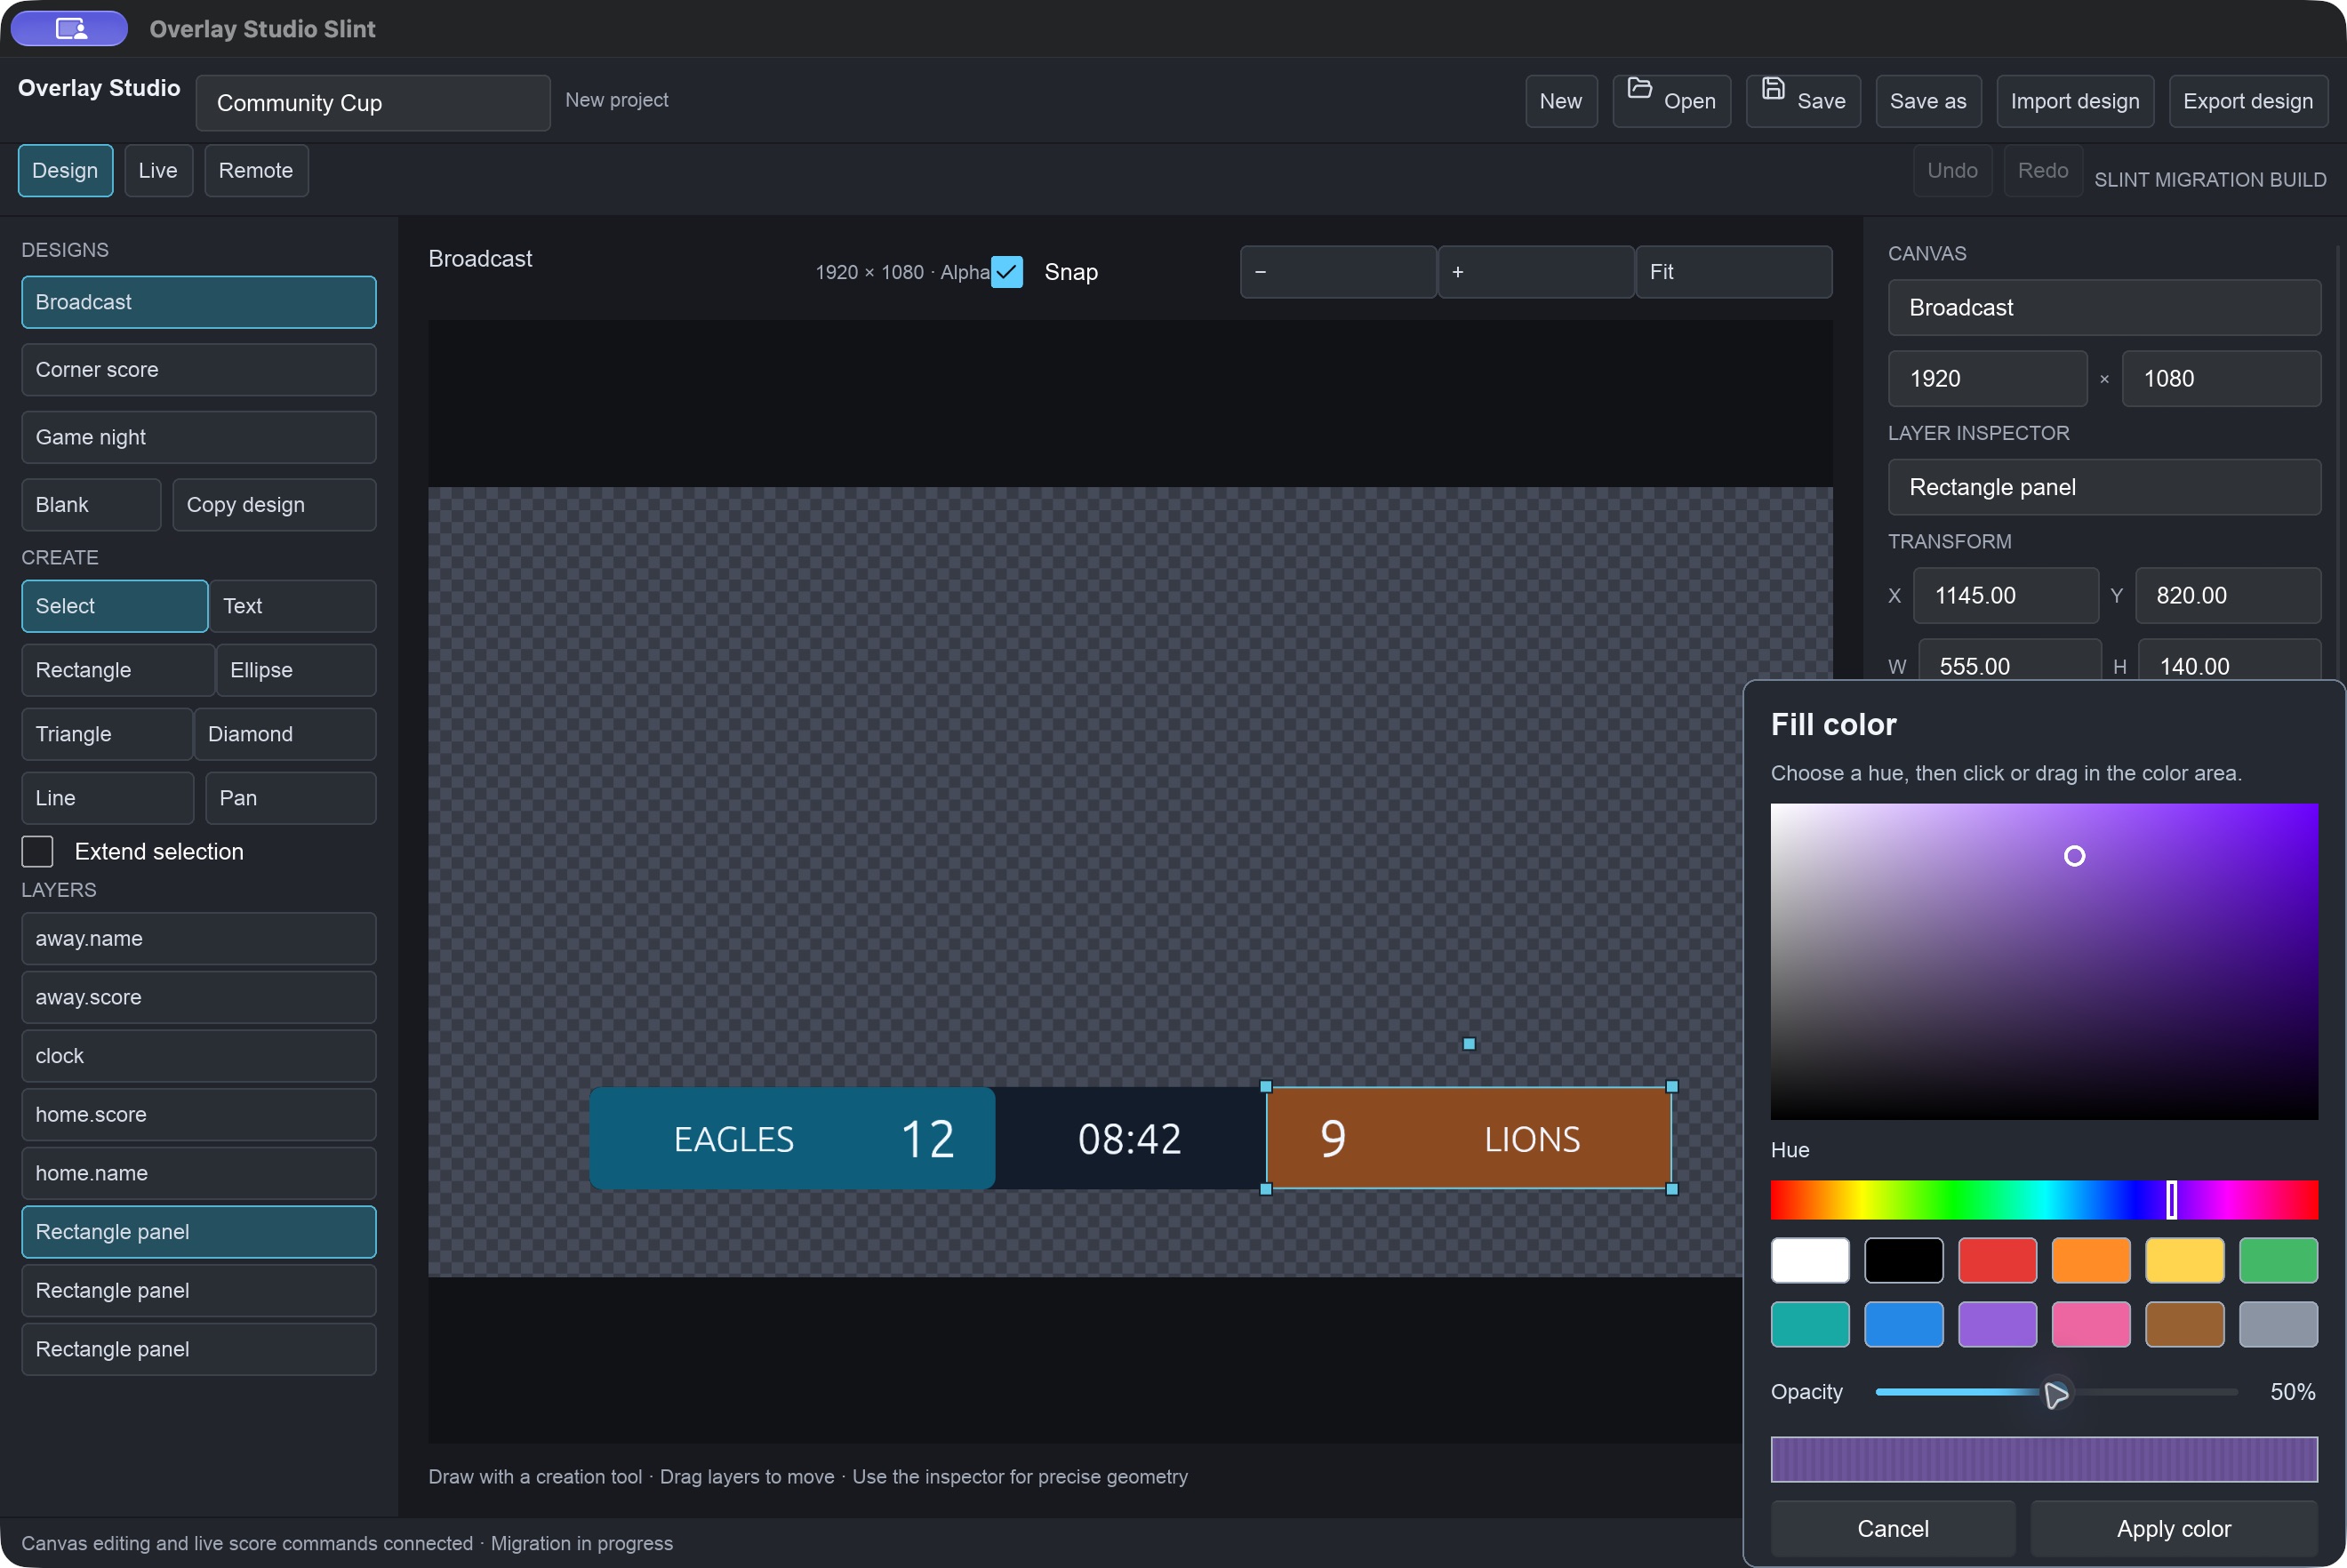Click the Apply color button

tap(2174, 1528)
